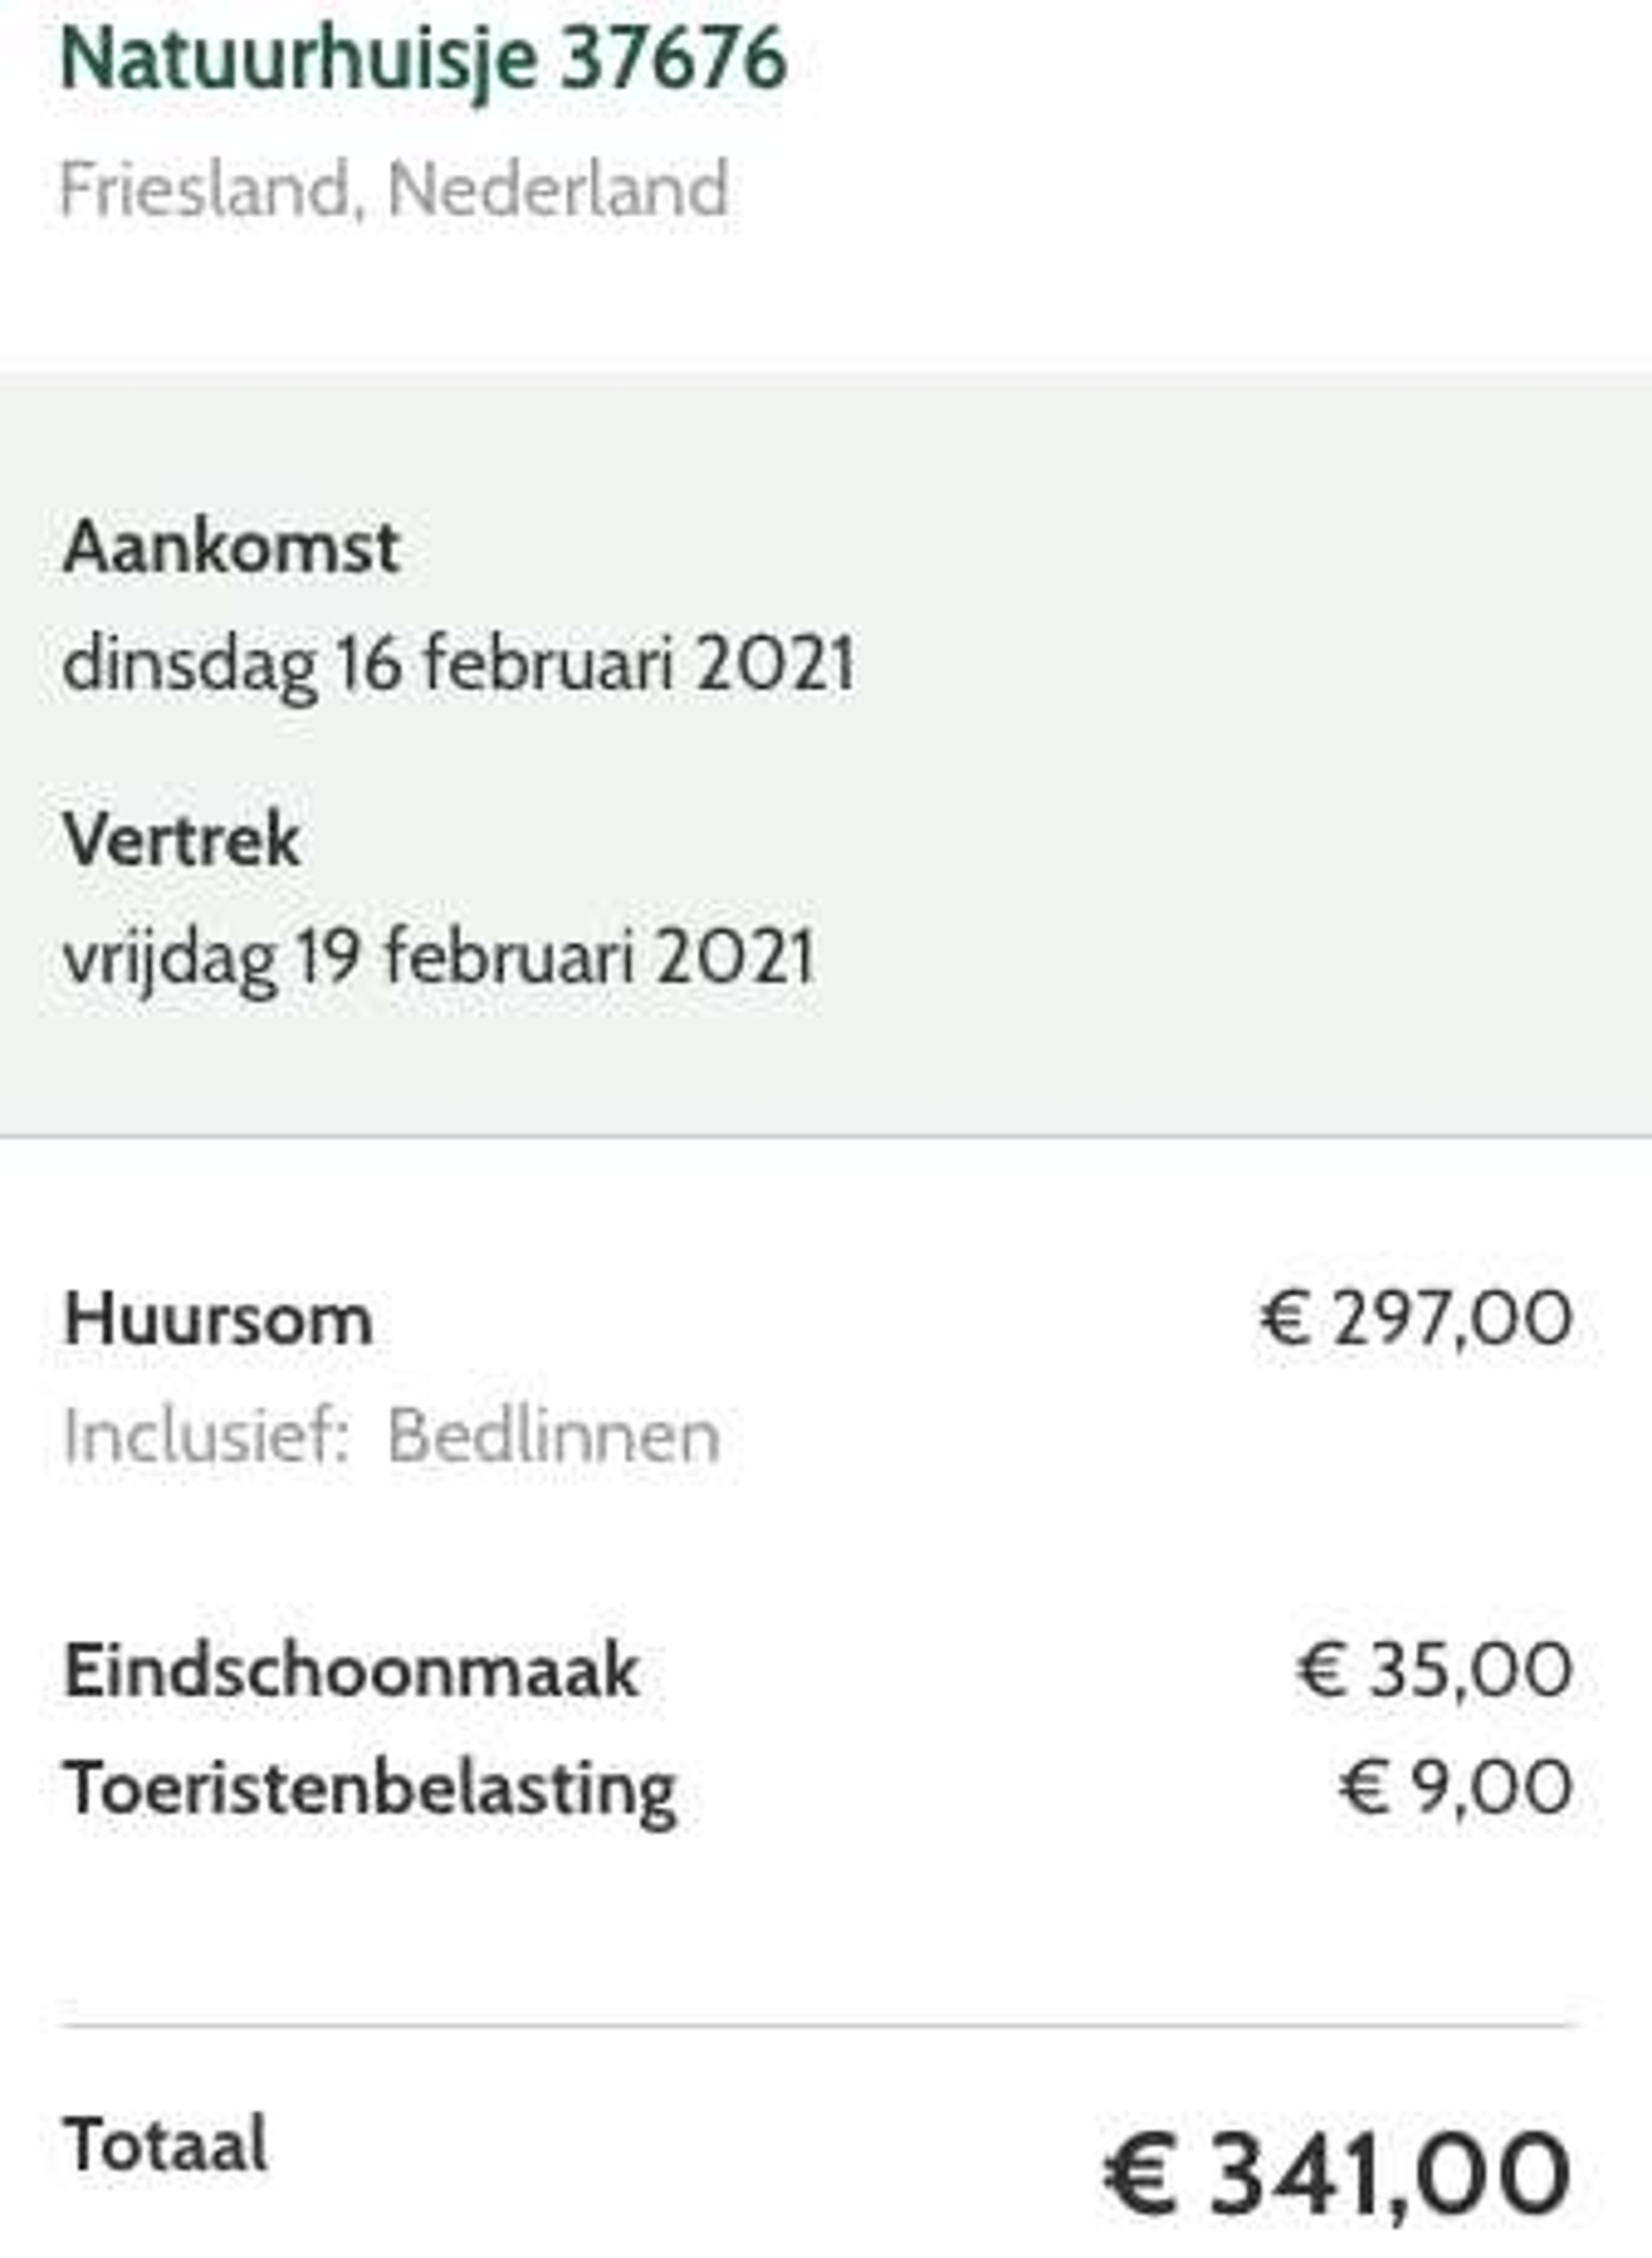Image resolution: width=1652 pixels, height=2258 pixels.
Task: Select the € 9,00 tourist tax amount
Action: coord(1456,1787)
